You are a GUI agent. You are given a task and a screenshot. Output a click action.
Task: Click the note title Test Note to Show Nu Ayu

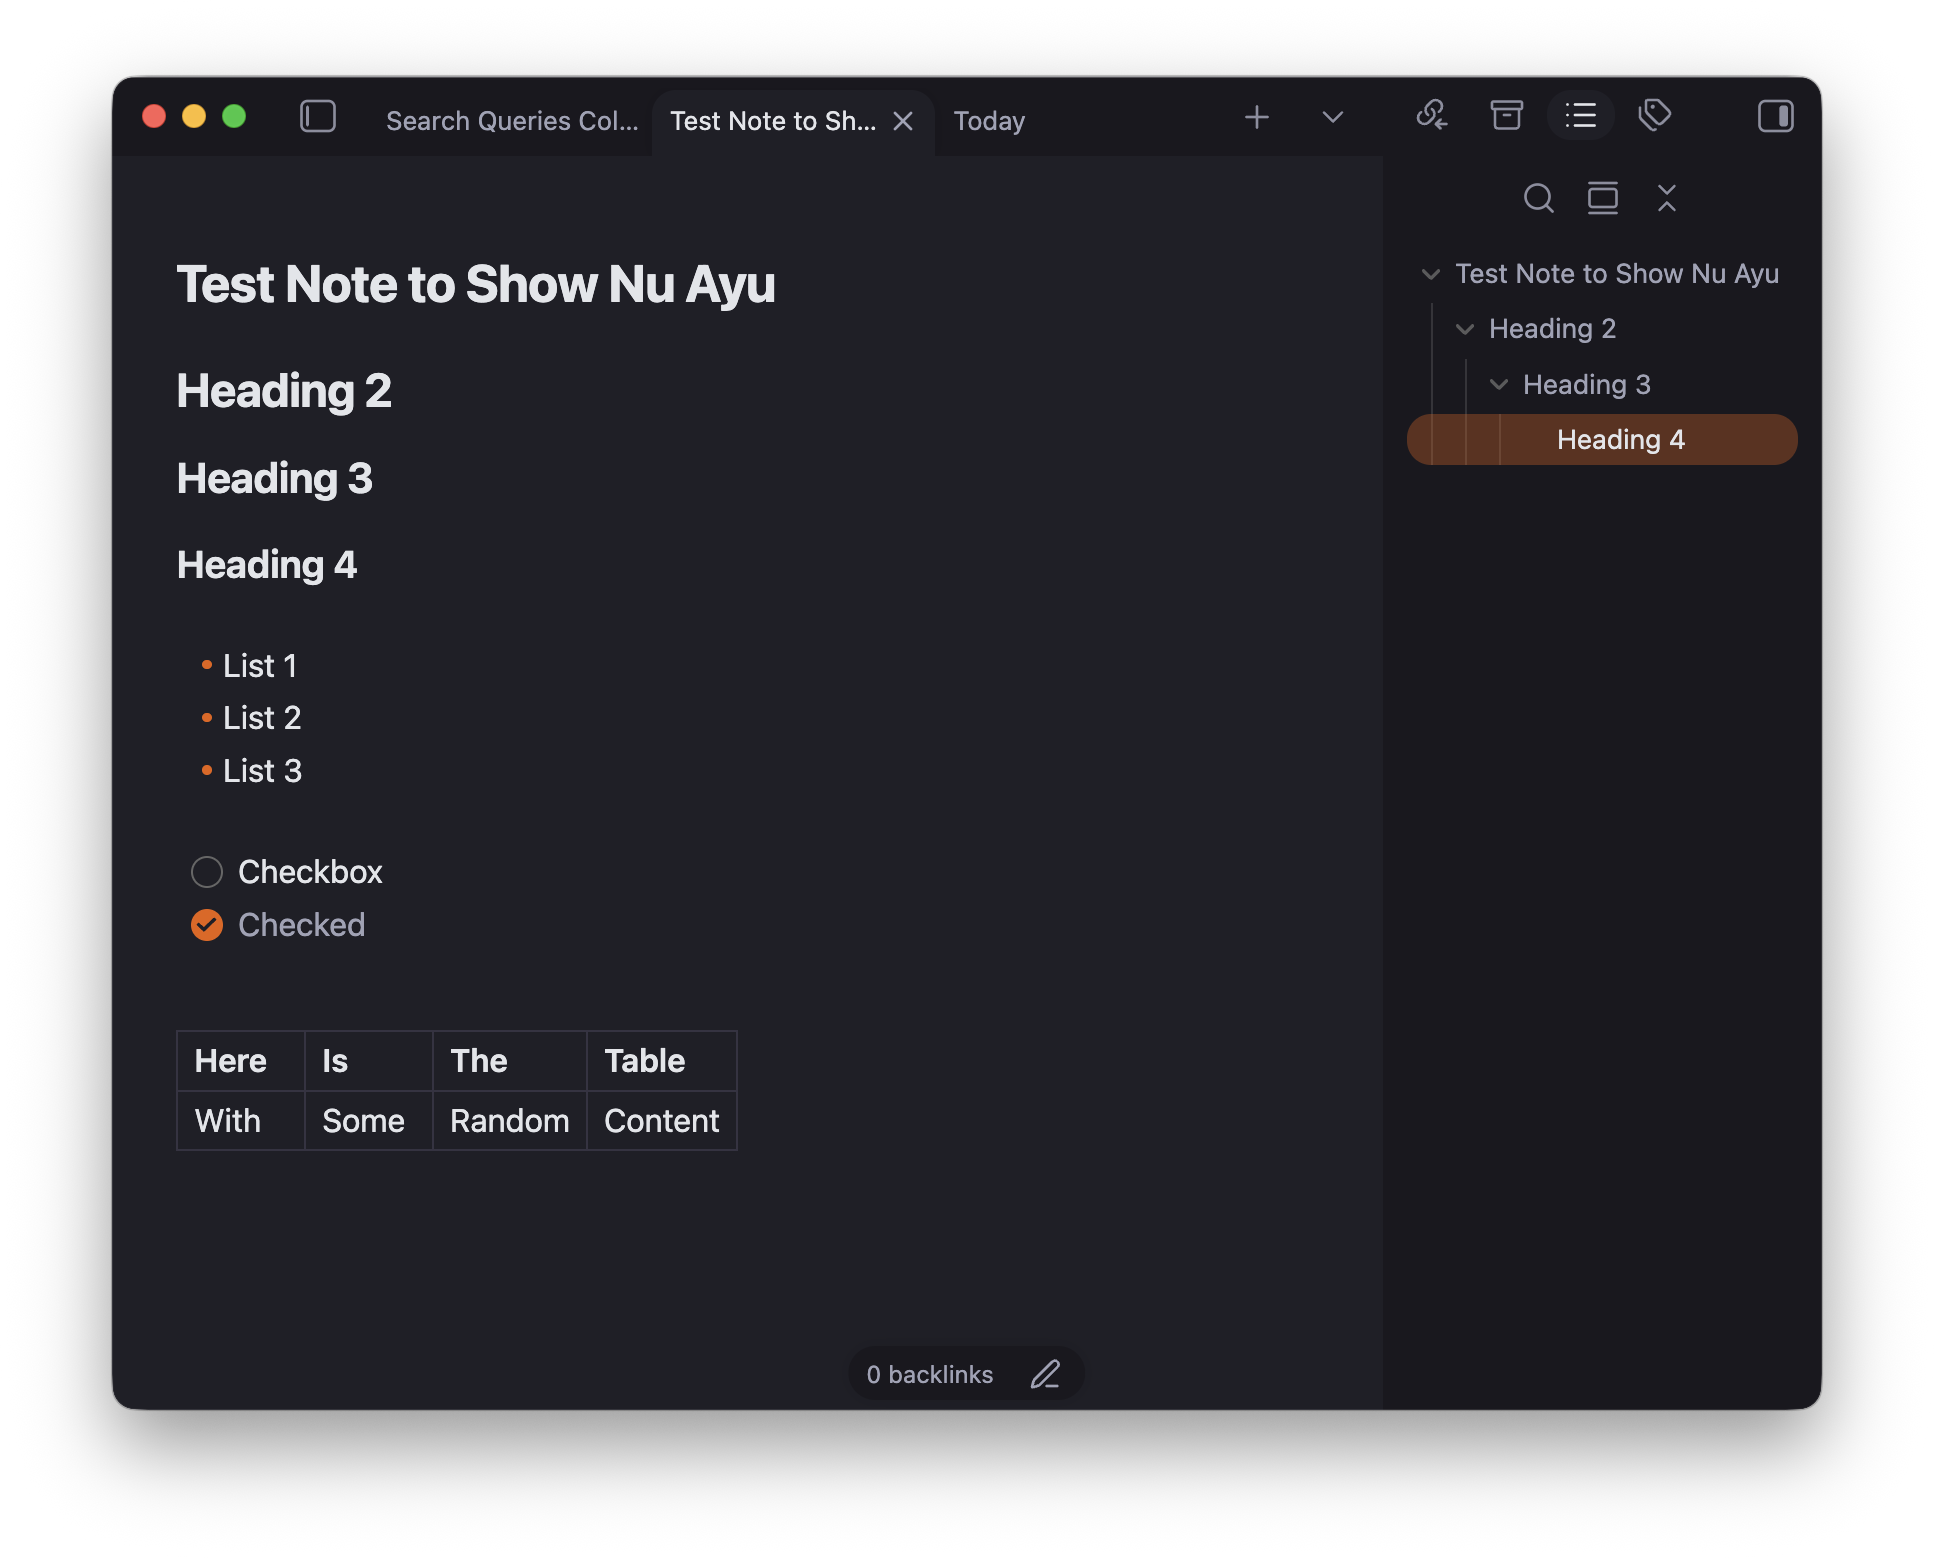476,284
